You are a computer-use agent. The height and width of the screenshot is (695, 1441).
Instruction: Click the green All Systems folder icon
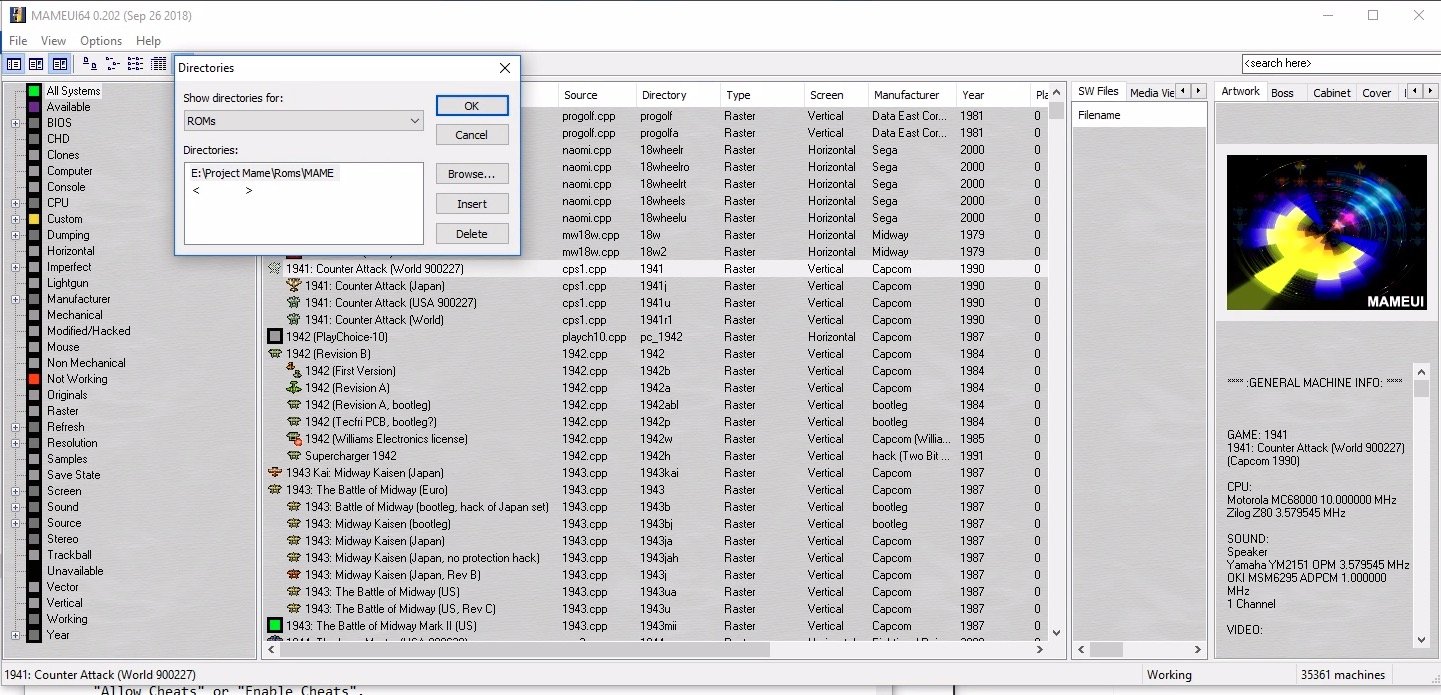click(34, 91)
